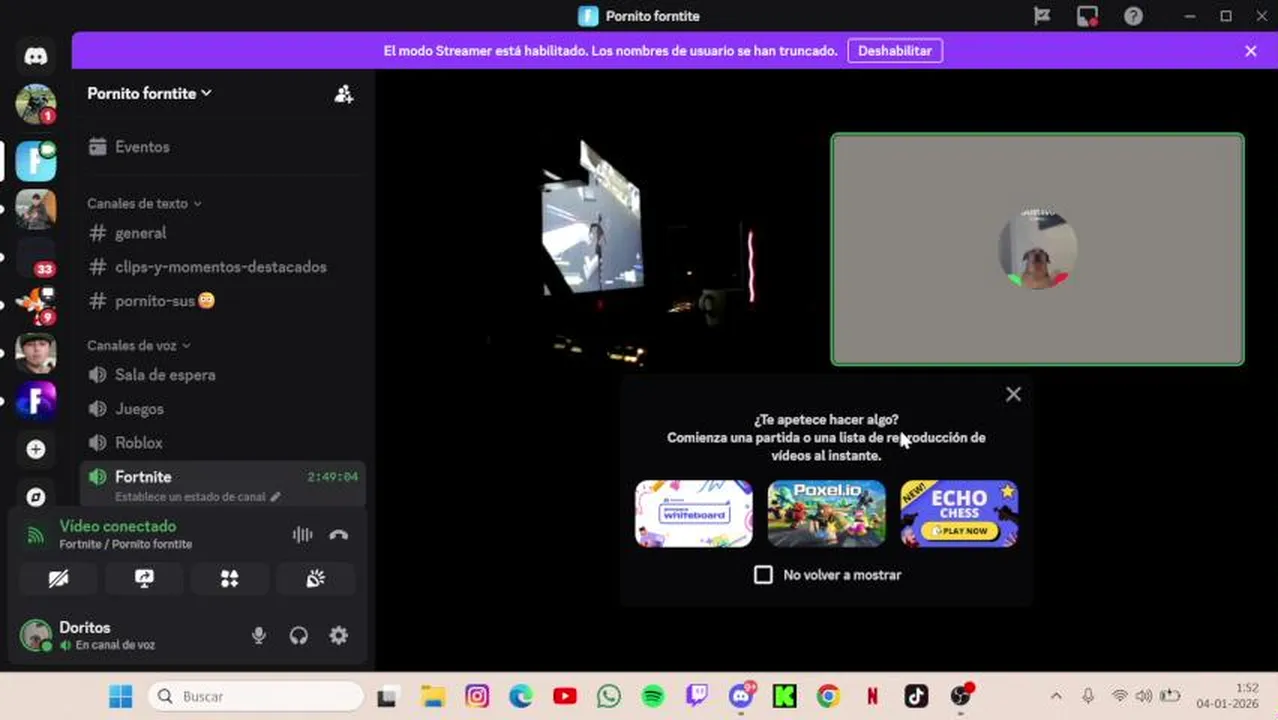Toggle noise suppression waveform icon
1278x720 pixels.
tap(302, 535)
